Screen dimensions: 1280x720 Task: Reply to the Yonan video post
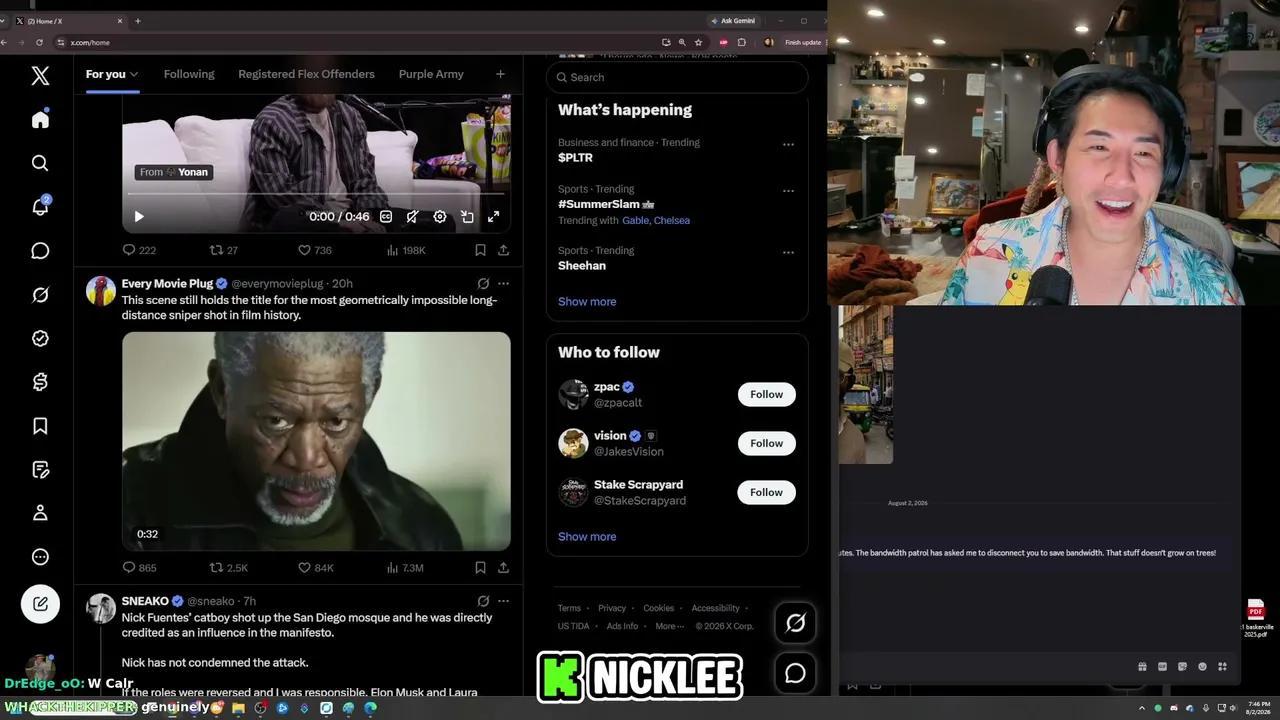click(x=139, y=250)
